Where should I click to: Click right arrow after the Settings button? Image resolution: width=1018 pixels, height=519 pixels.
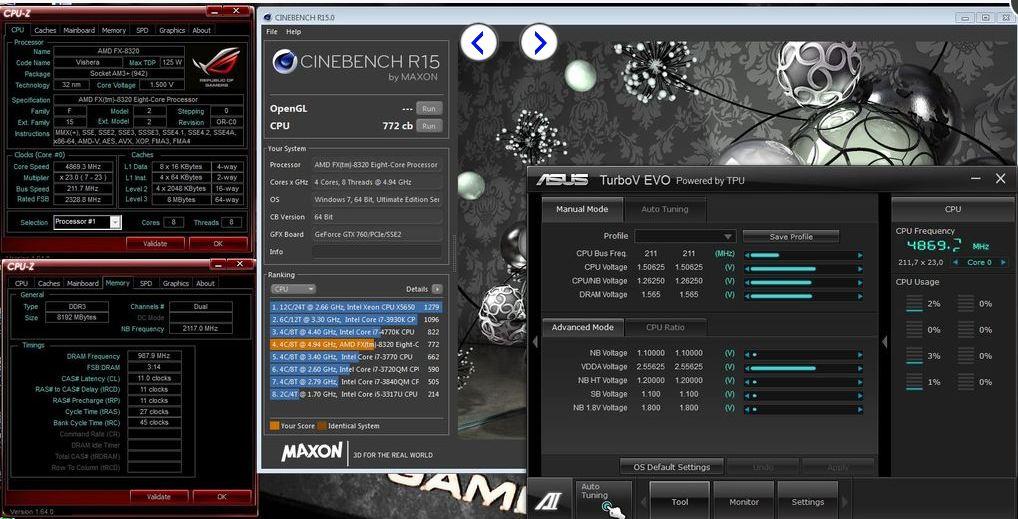pyautogui.click(x=845, y=501)
